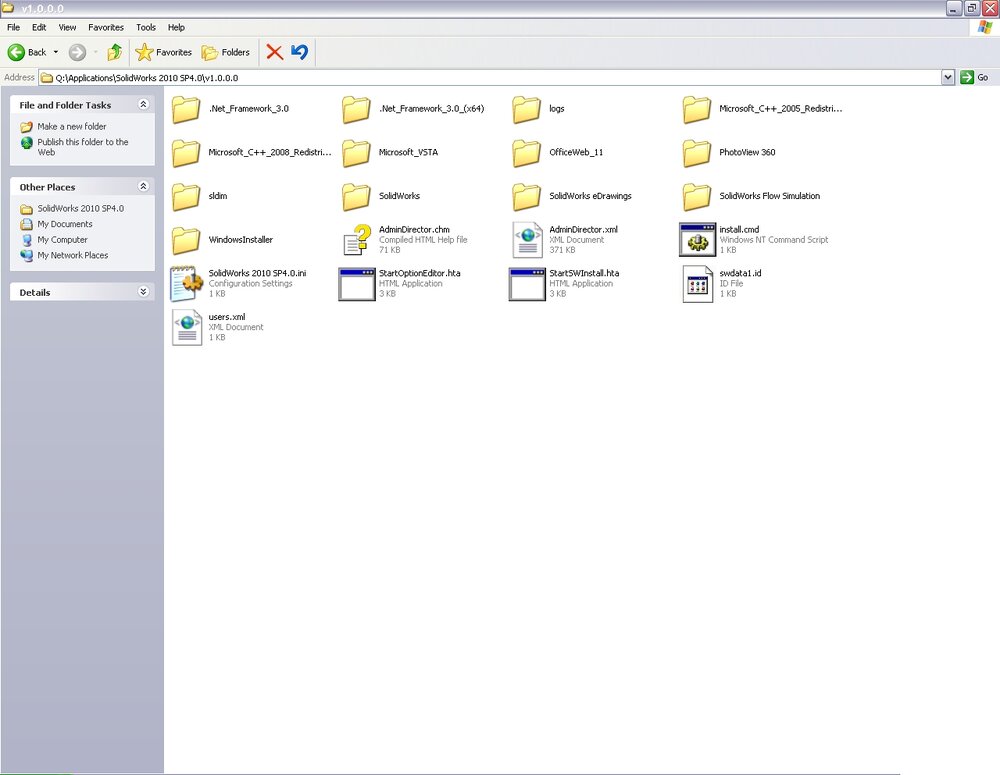Select the .Net_Framework_3.0_(x64) folder icon
Screen dimensions: 1000x775
[356, 109]
